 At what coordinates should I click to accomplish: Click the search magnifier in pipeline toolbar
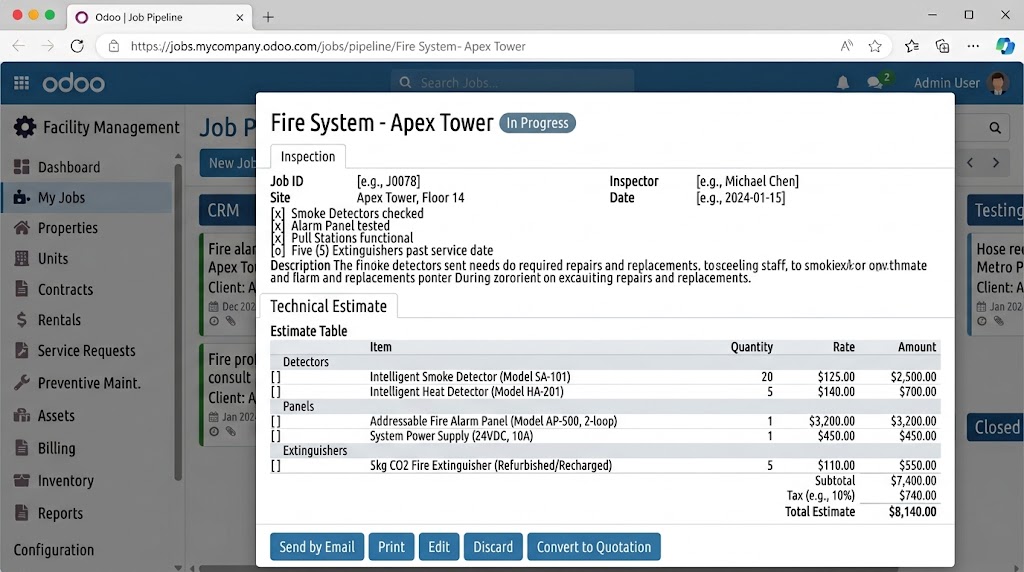tap(995, 128)
